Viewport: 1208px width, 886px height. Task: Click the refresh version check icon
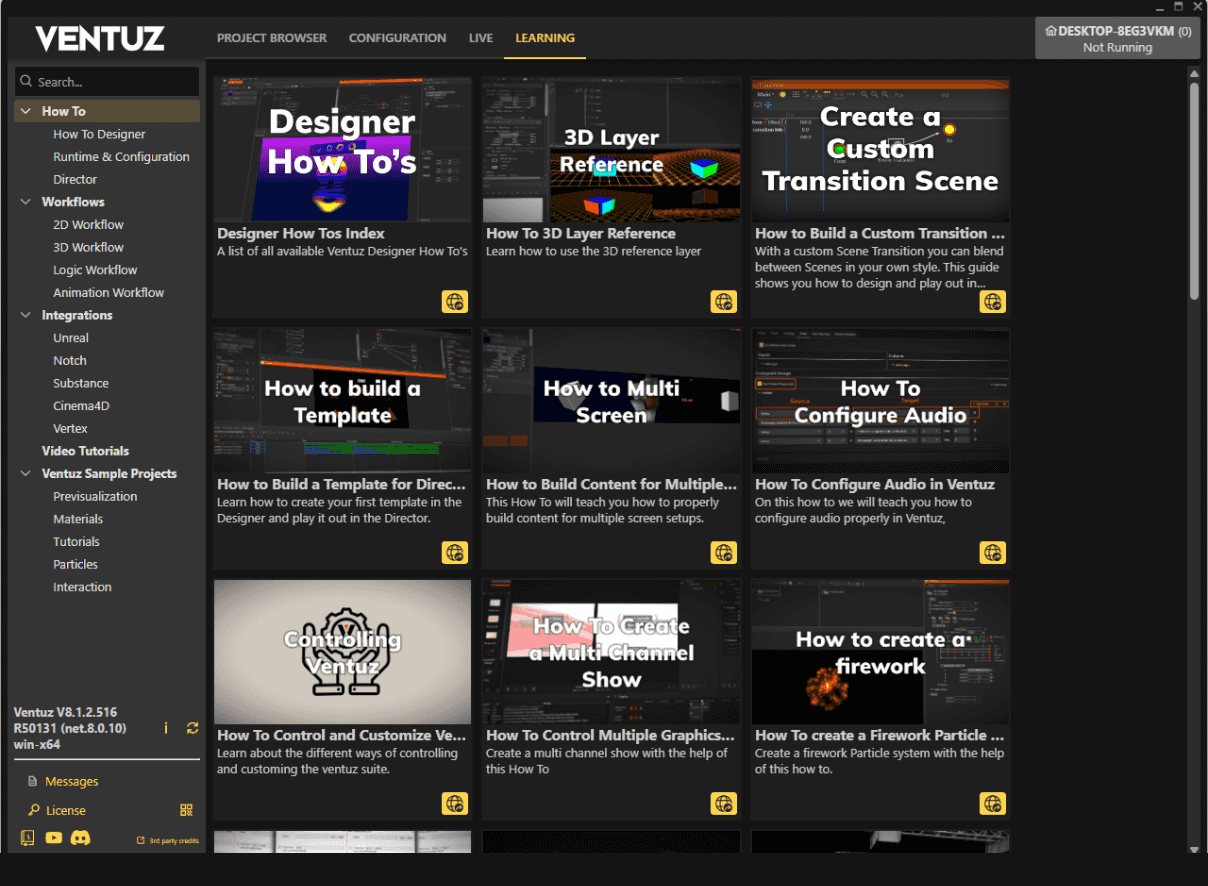pyautogui.click(x=192, y=728)
